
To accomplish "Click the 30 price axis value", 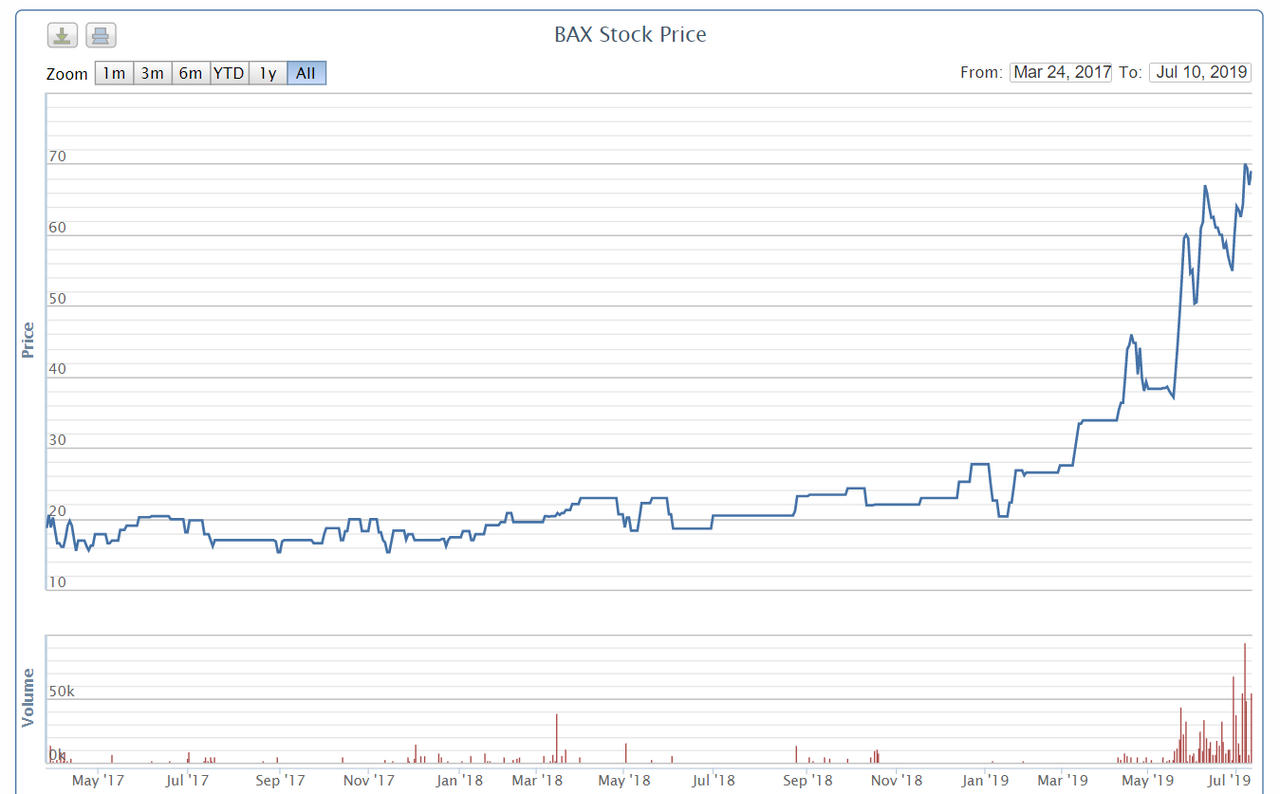I will click(57, 440).
